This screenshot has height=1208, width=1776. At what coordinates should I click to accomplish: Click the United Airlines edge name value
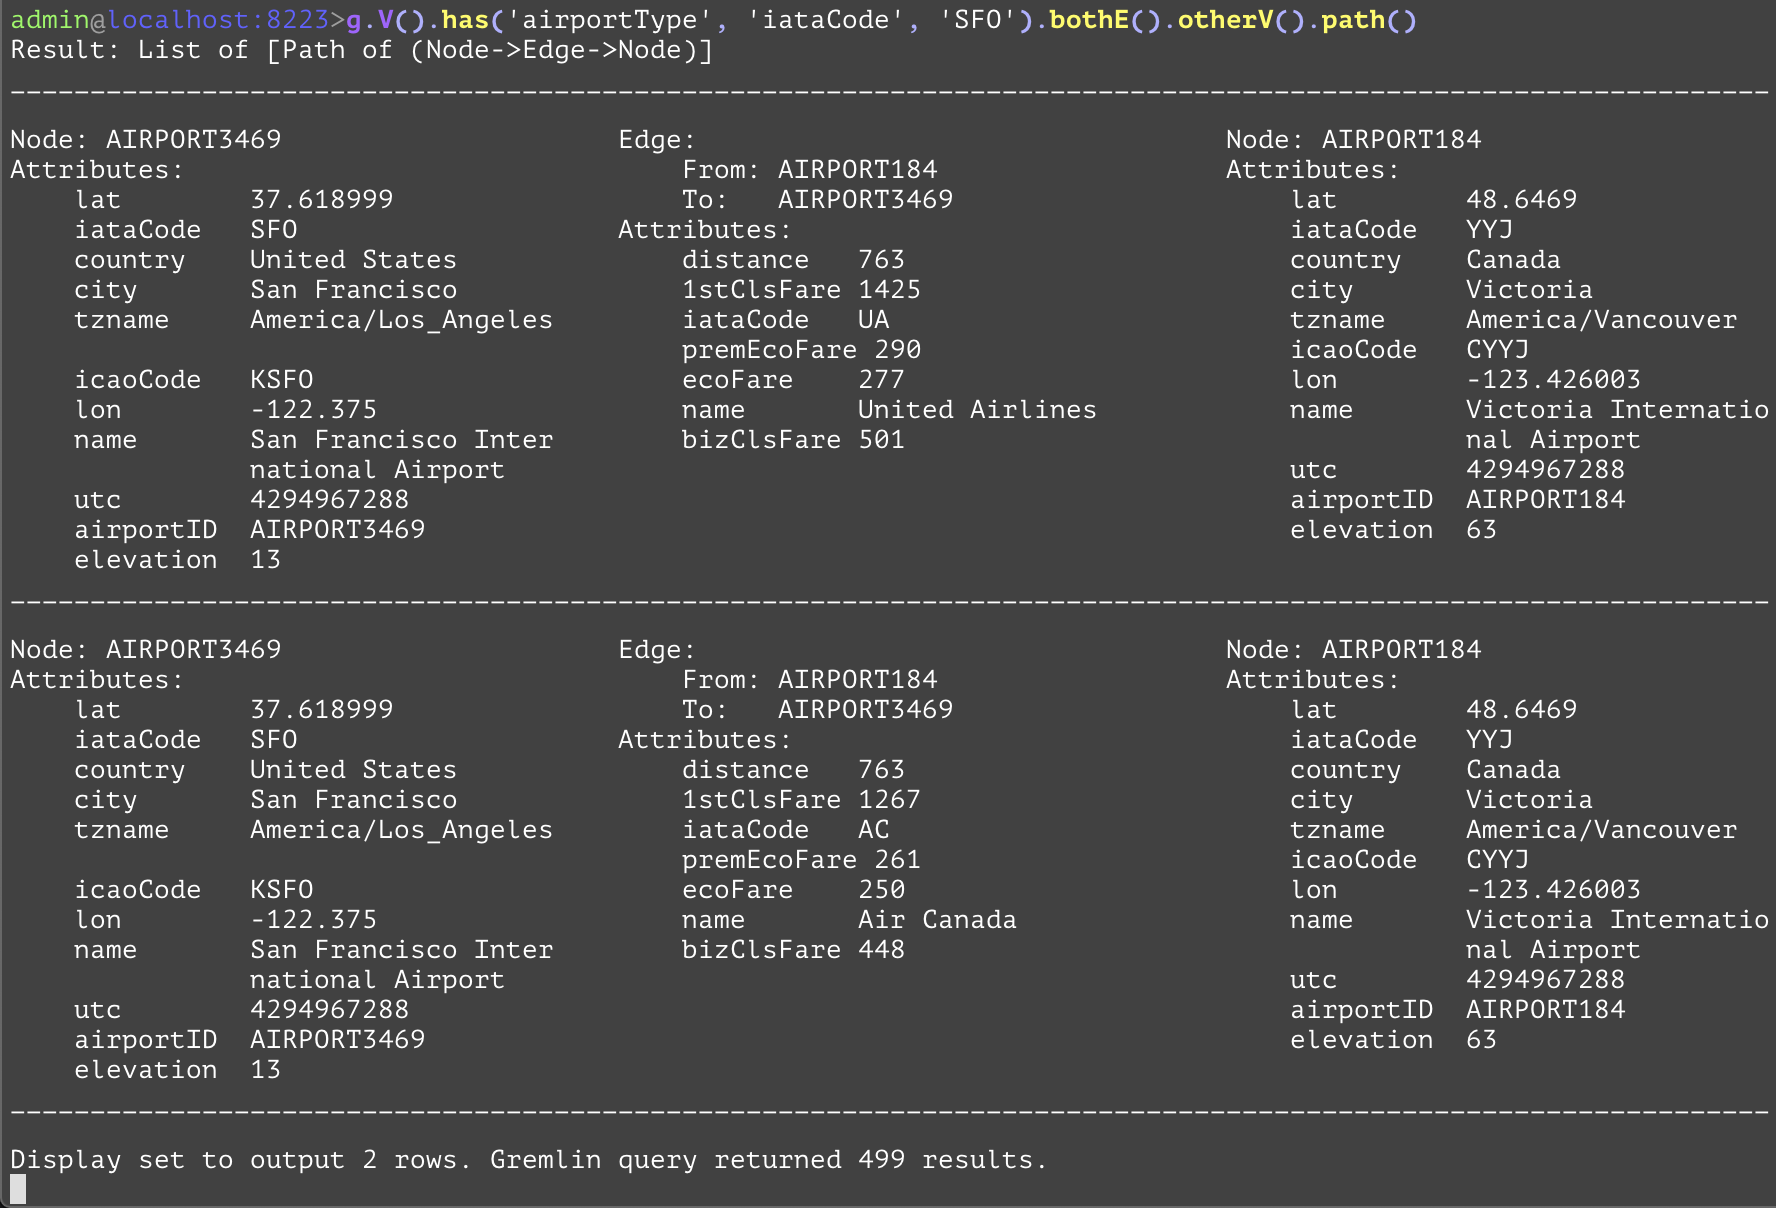[x=977, y=410]
